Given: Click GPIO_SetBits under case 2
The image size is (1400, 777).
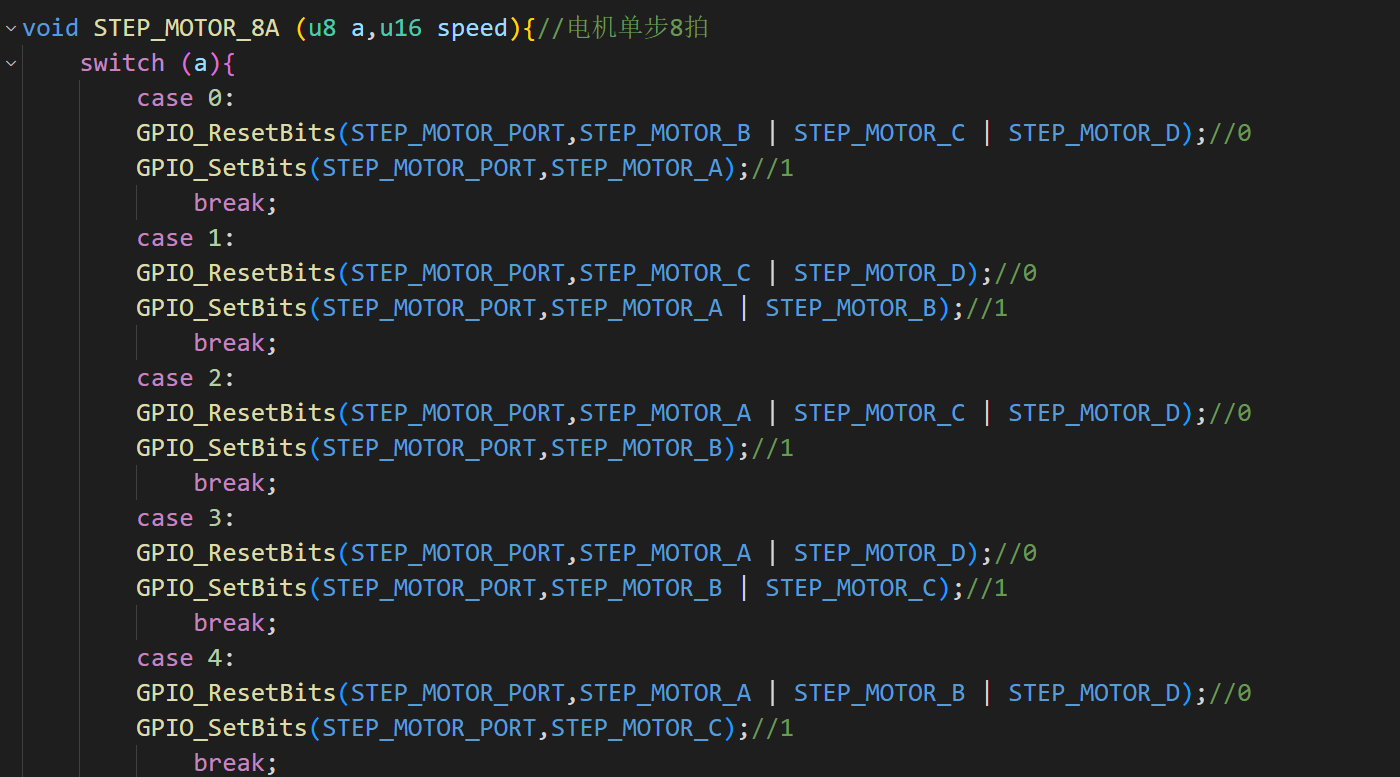Looking at the screenshot, I should click(222, 448).
